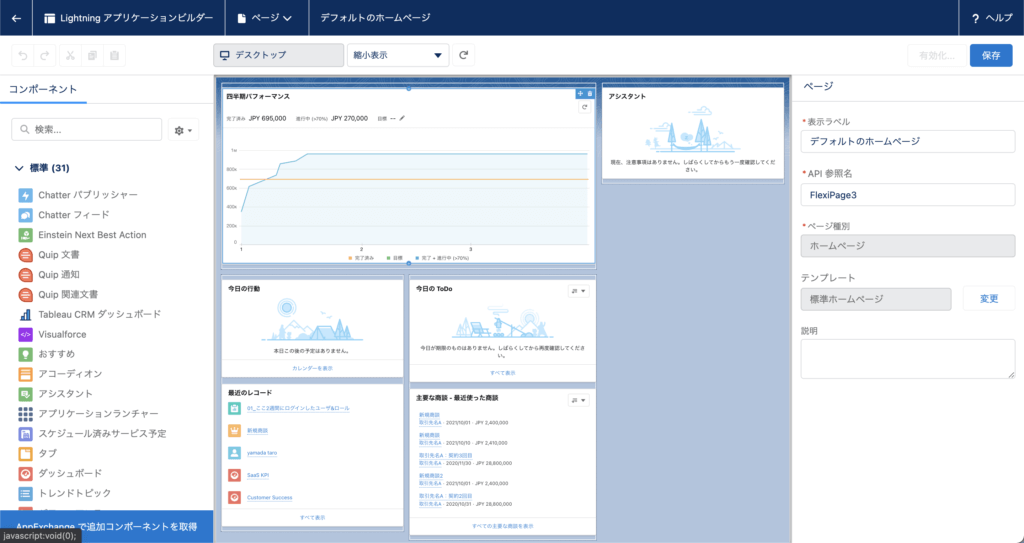Click the undo icon in toolbar
Viewport: 1024px width, 543px height.
point(23,55)
